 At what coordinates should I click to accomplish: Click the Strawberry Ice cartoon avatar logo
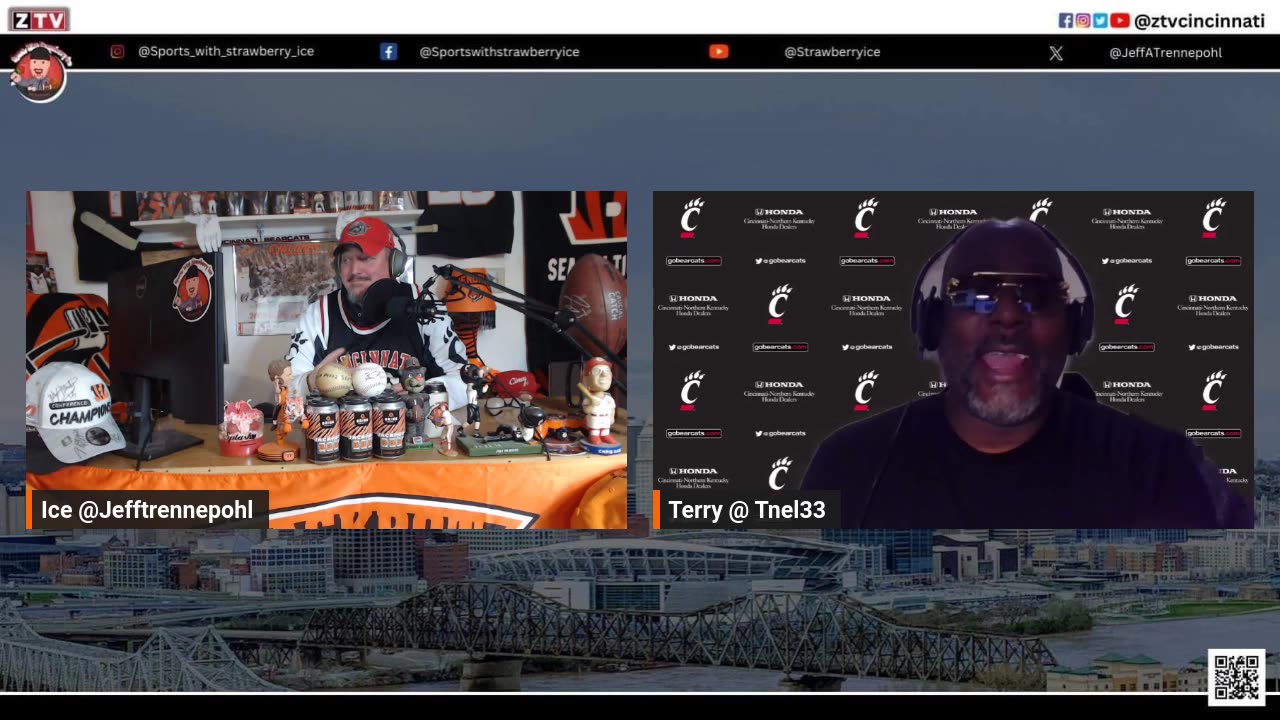pos(39,72)
